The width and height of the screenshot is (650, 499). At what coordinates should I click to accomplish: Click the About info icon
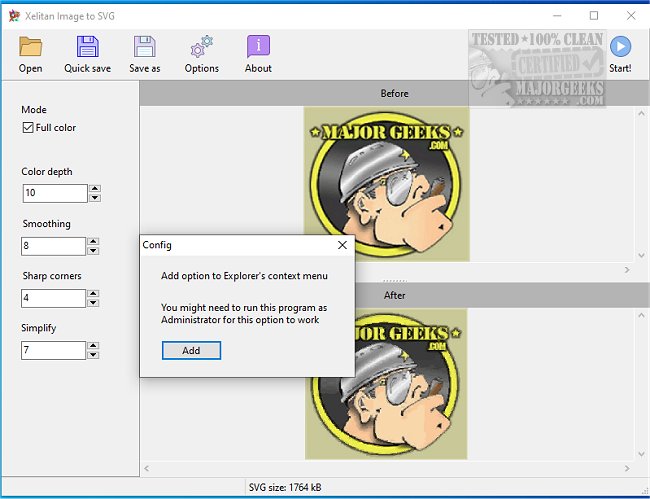[x=258, y=46]
